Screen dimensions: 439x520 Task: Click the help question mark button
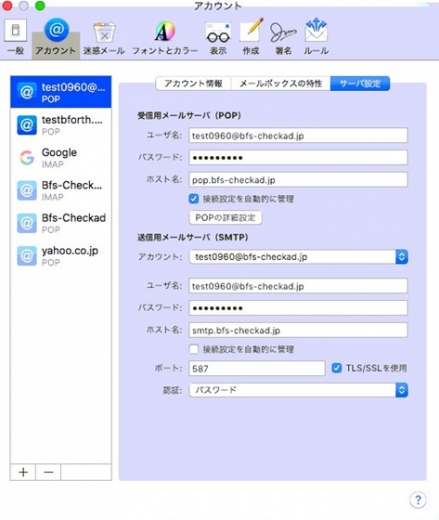[418, 500]
